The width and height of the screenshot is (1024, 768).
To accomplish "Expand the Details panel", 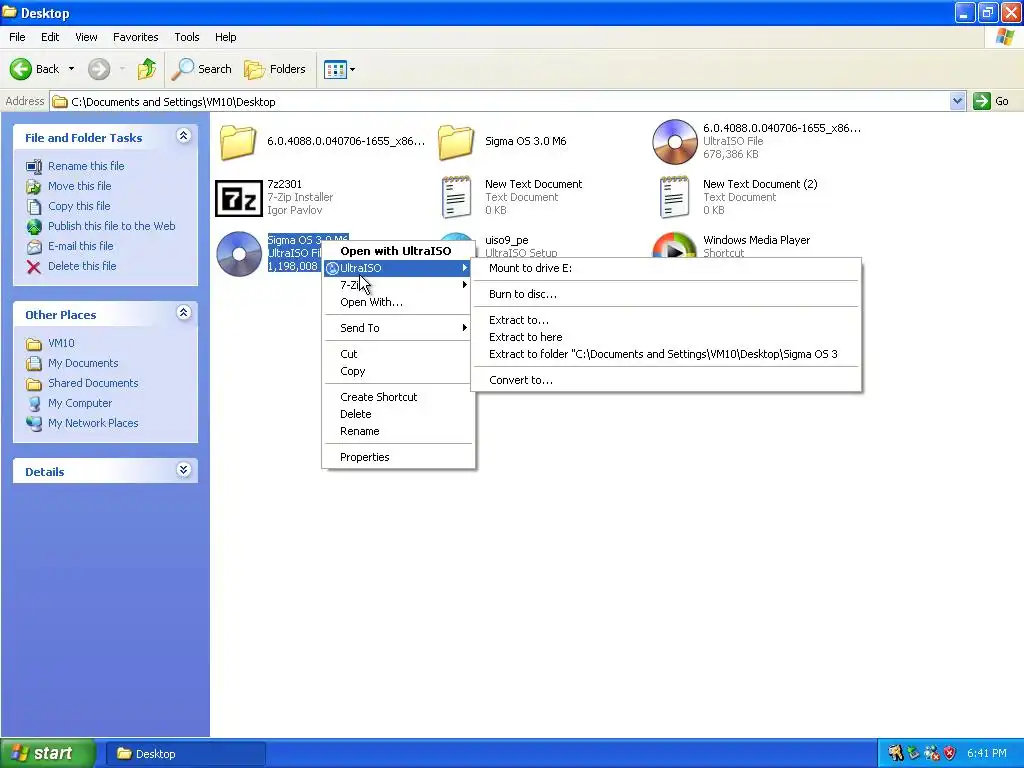I will 184,470.
